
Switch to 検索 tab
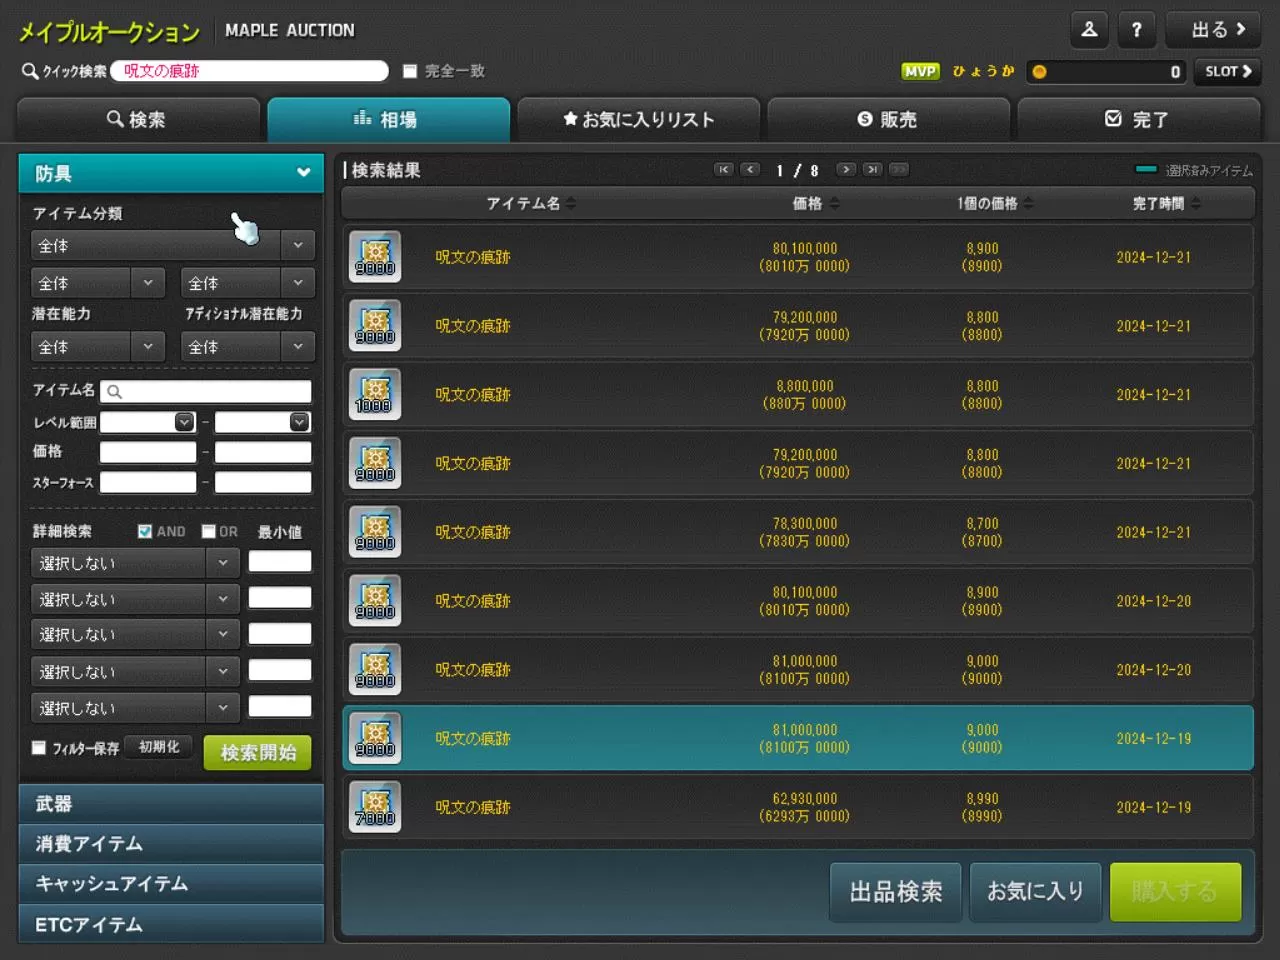(x=137, y=119)
